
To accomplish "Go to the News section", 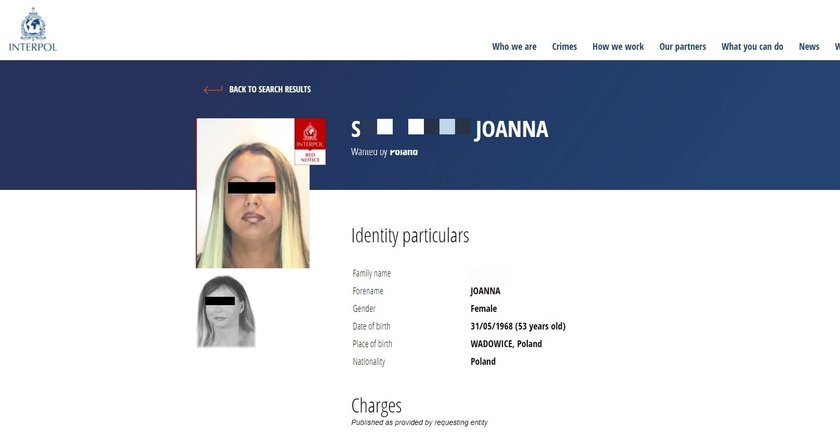I will tap(808, 47).
